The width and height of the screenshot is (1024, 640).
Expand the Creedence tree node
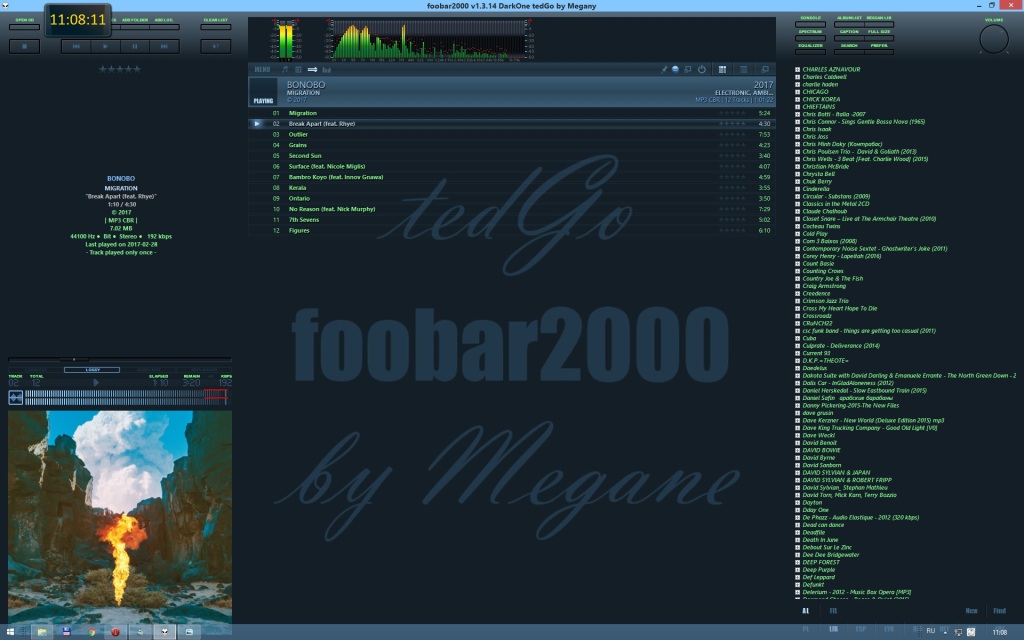[x=797, y=294]
